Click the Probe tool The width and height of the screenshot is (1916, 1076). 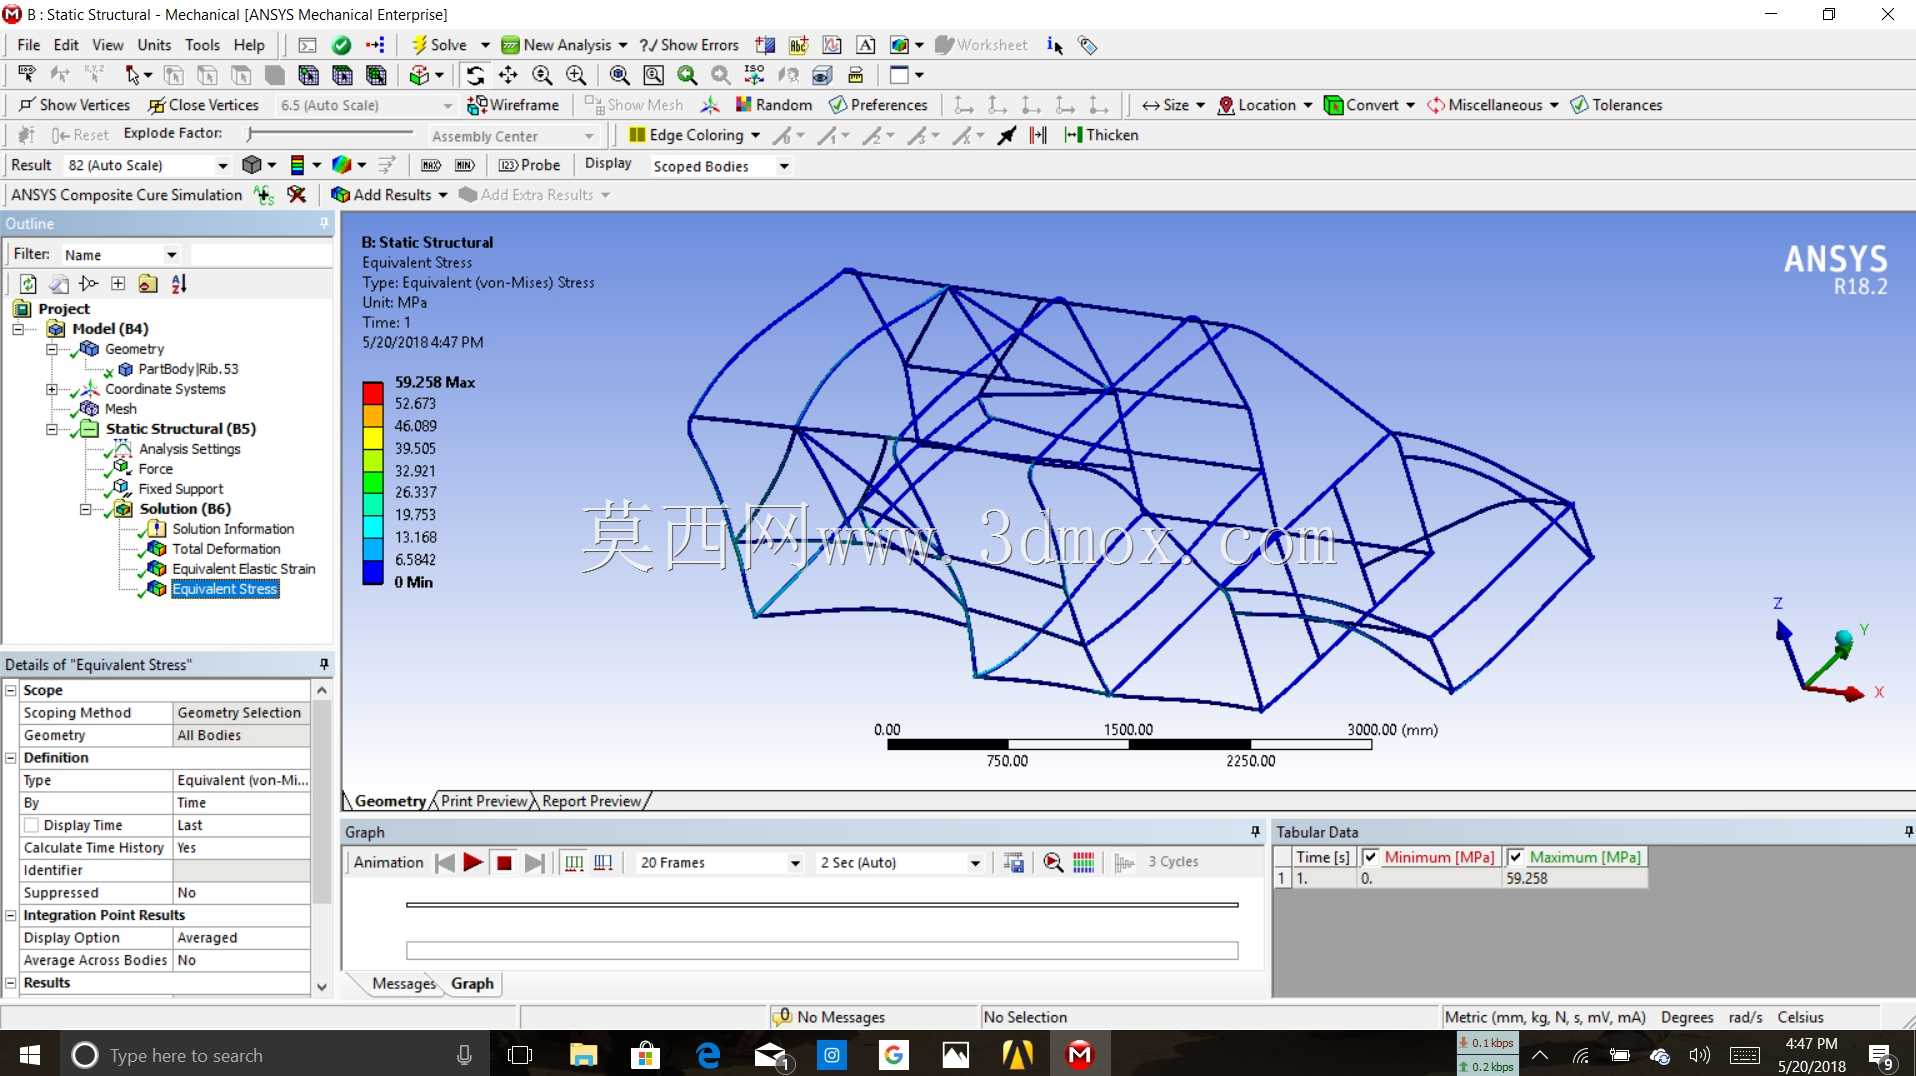pyautogui.click(x=530, y=165)
